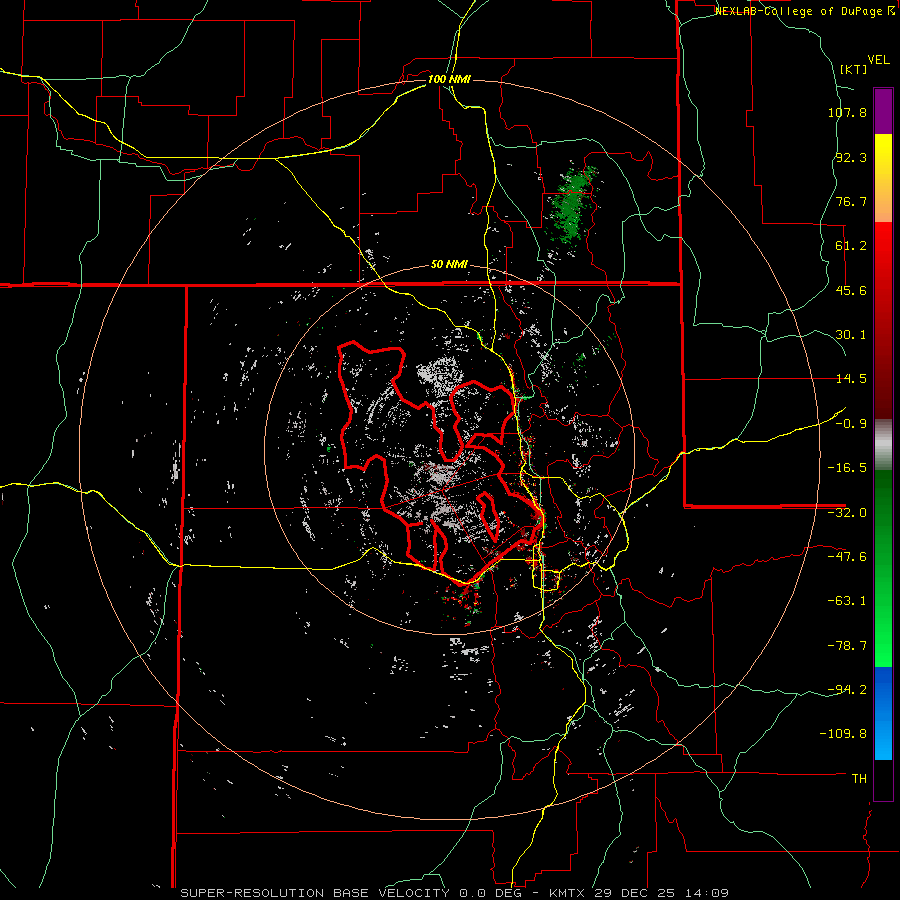
Task: Click the yellow-orange segment of the color bar
Action: (883, 178)
